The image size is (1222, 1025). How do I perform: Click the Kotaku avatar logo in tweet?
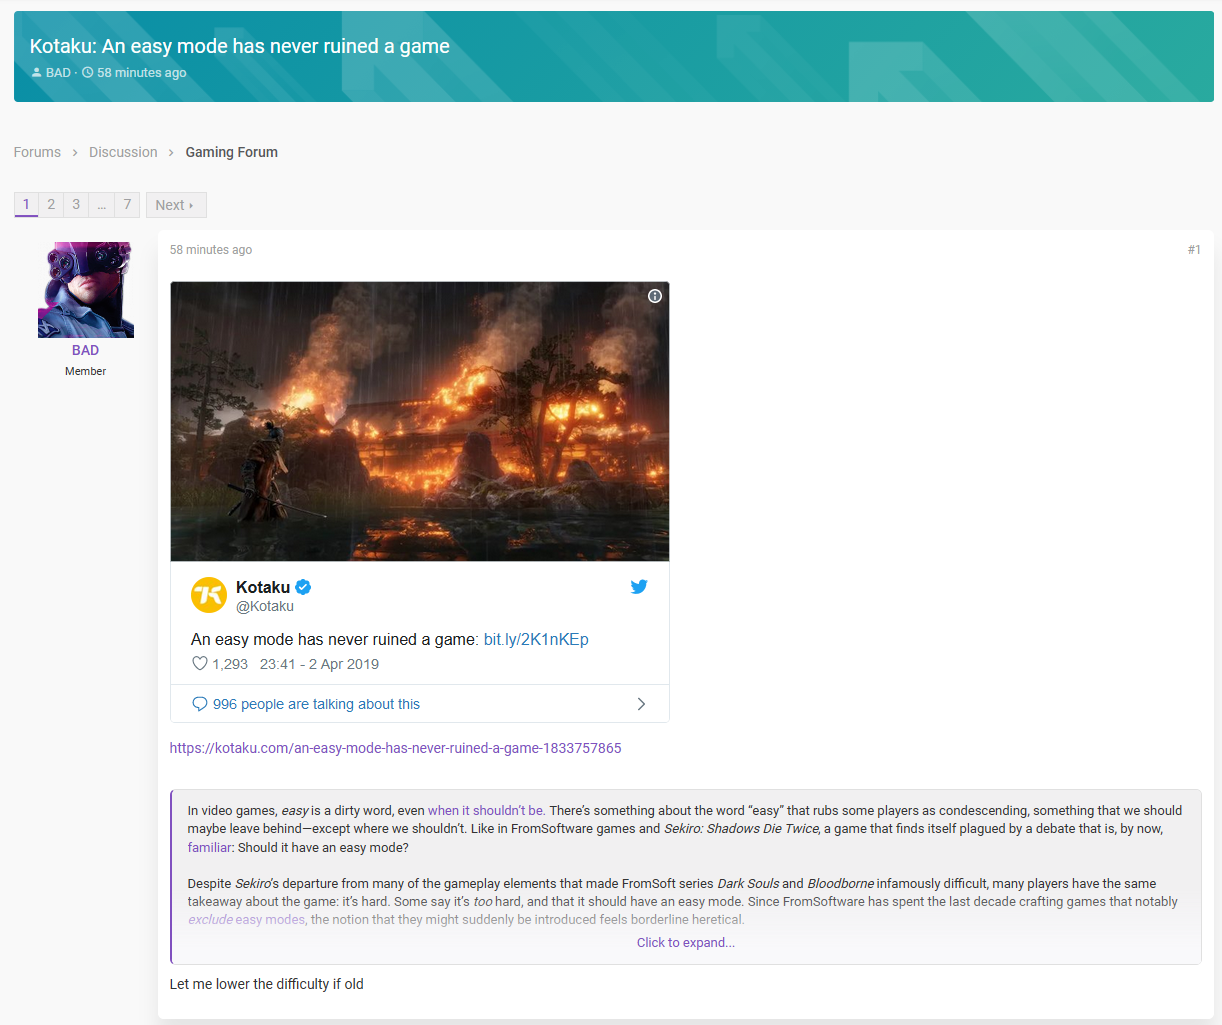click(x=209, y=595)
